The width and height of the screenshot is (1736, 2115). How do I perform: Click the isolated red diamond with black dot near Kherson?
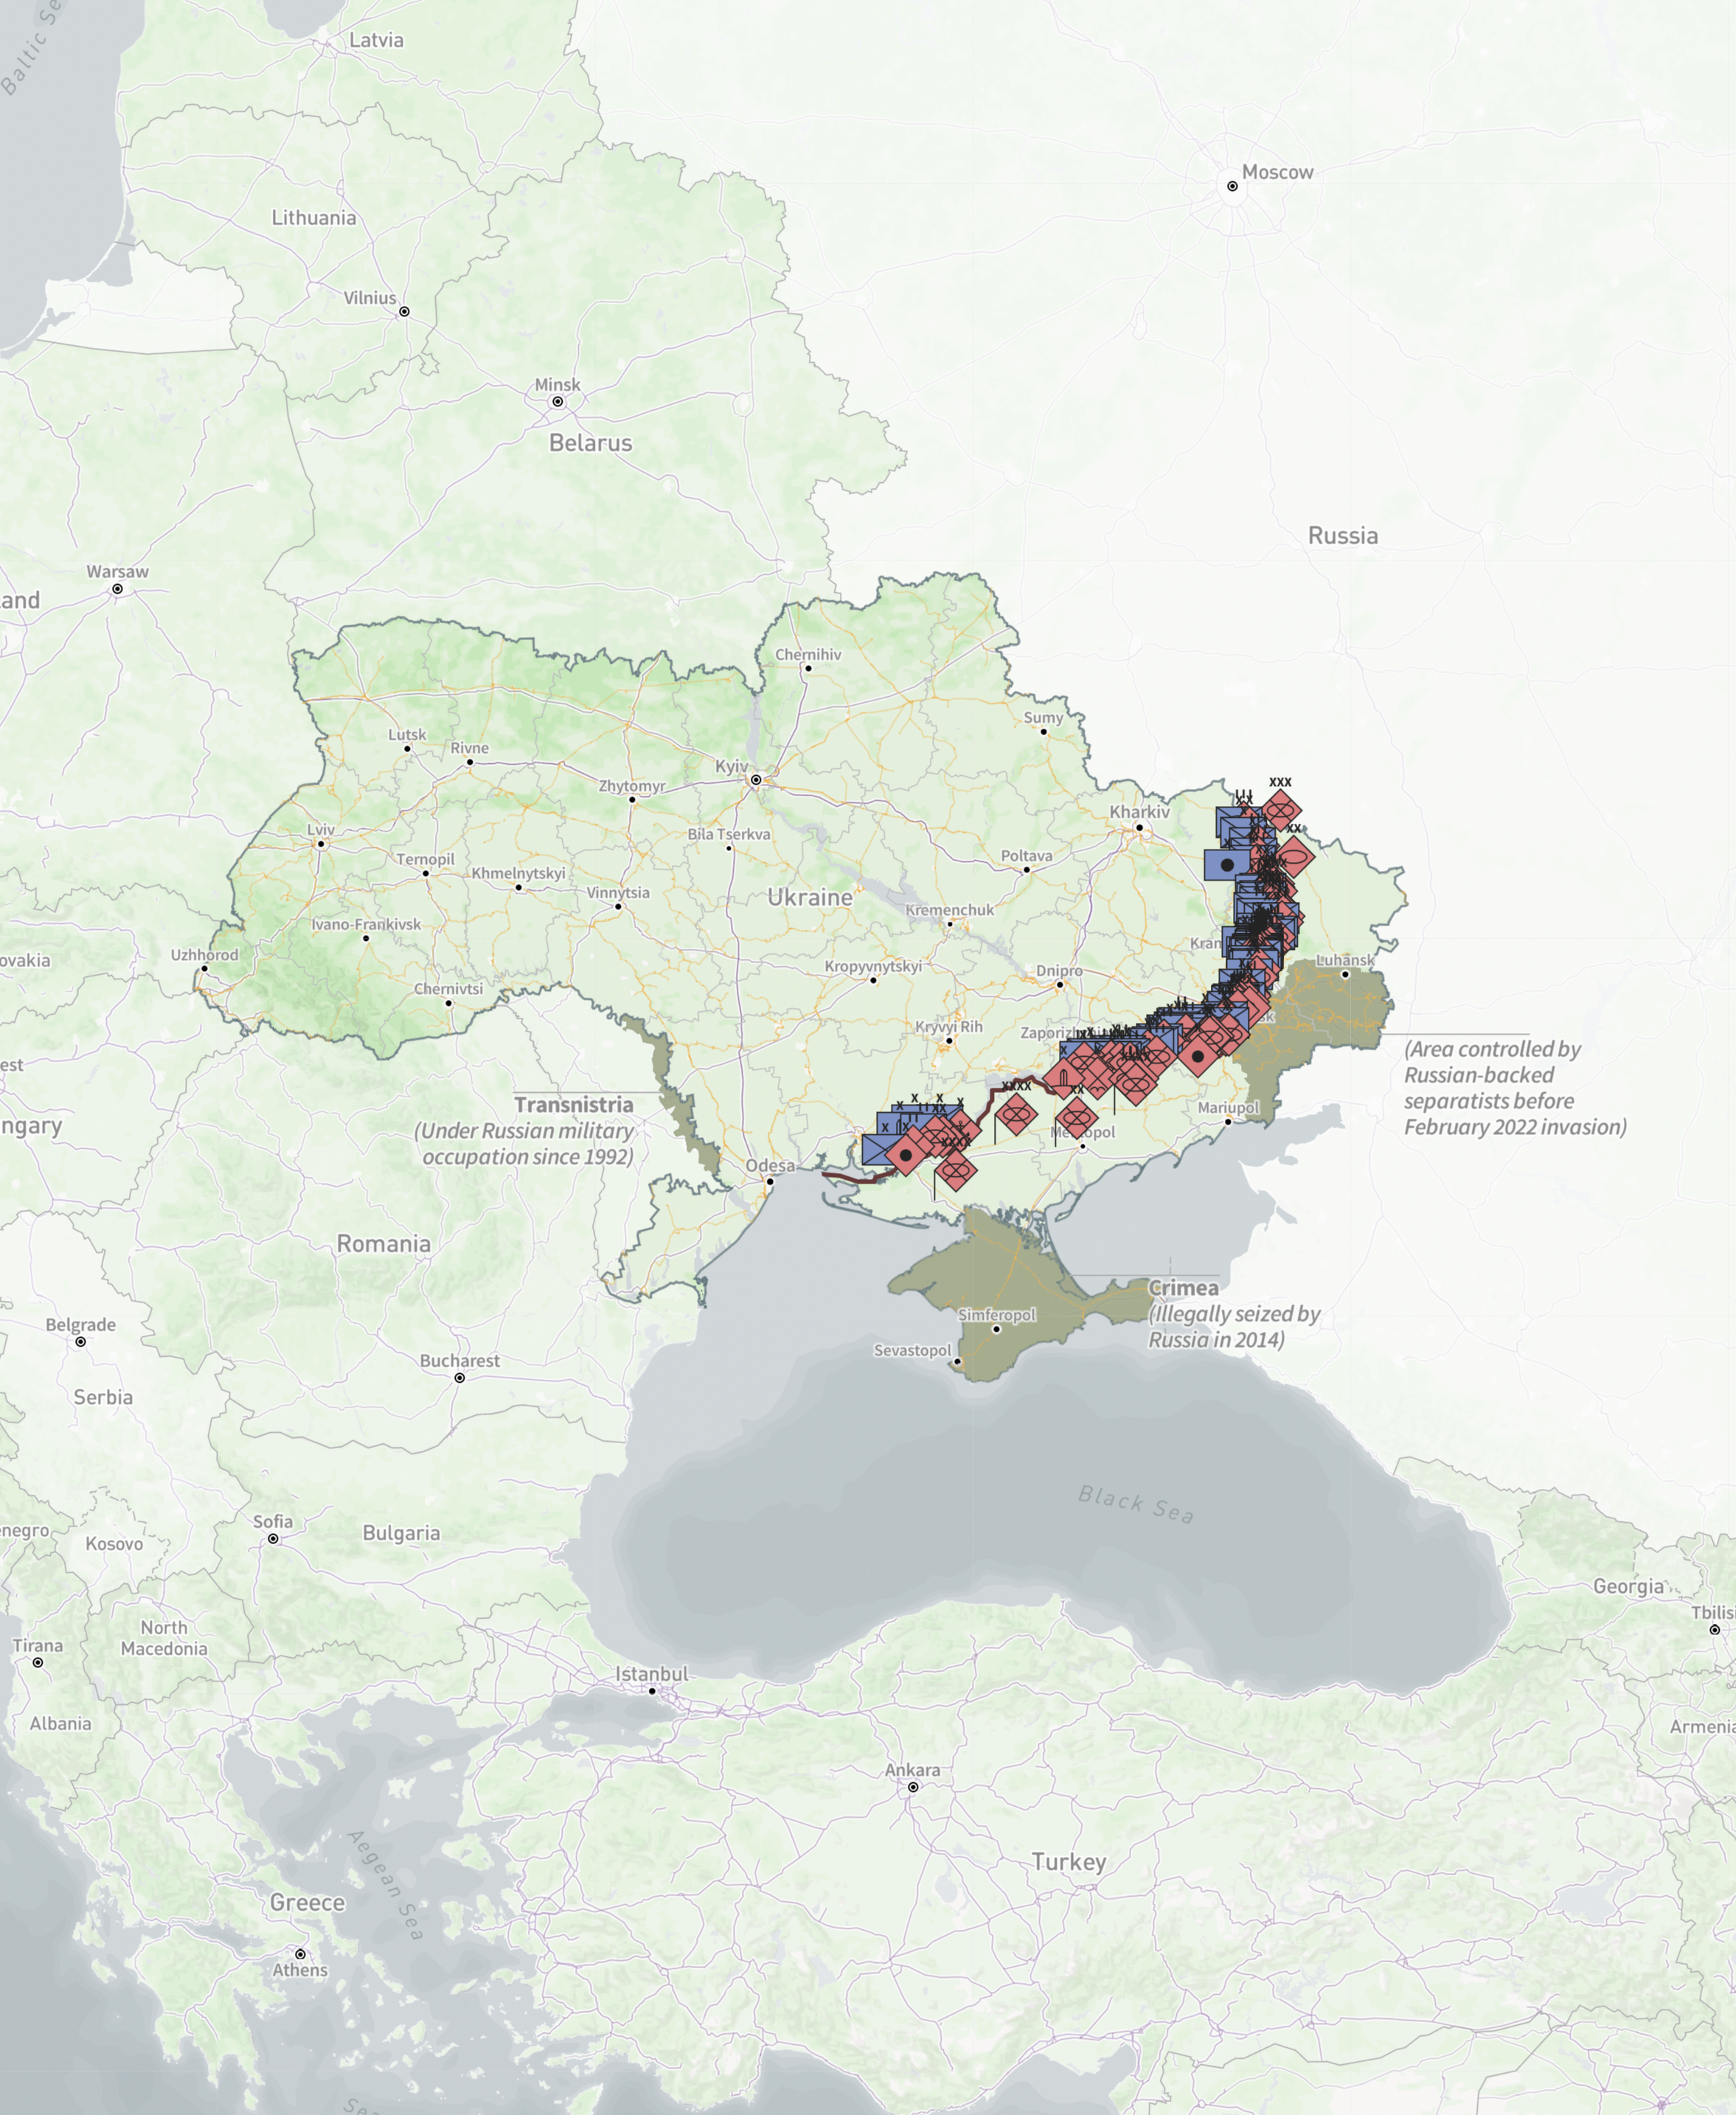coord(906,1156)
